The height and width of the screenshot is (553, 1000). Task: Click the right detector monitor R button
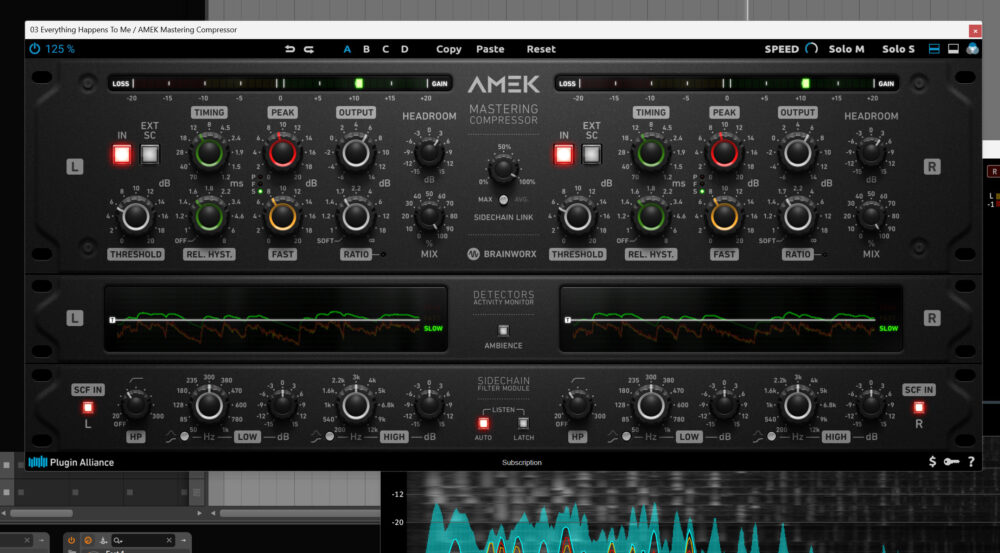tap(931, 318)
